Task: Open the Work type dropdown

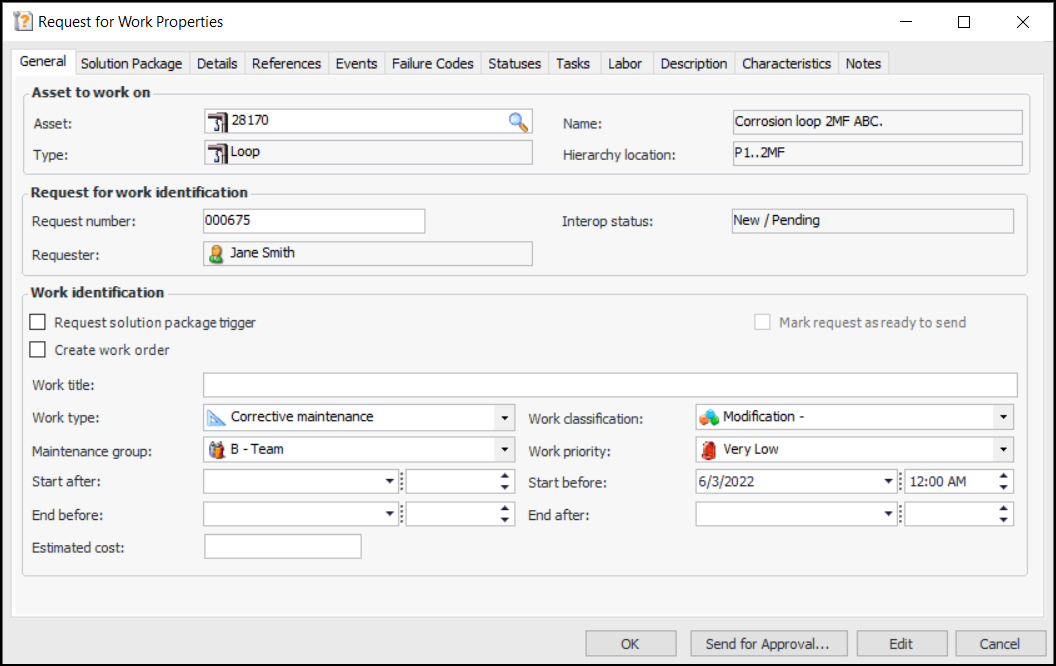Action: 504,418
